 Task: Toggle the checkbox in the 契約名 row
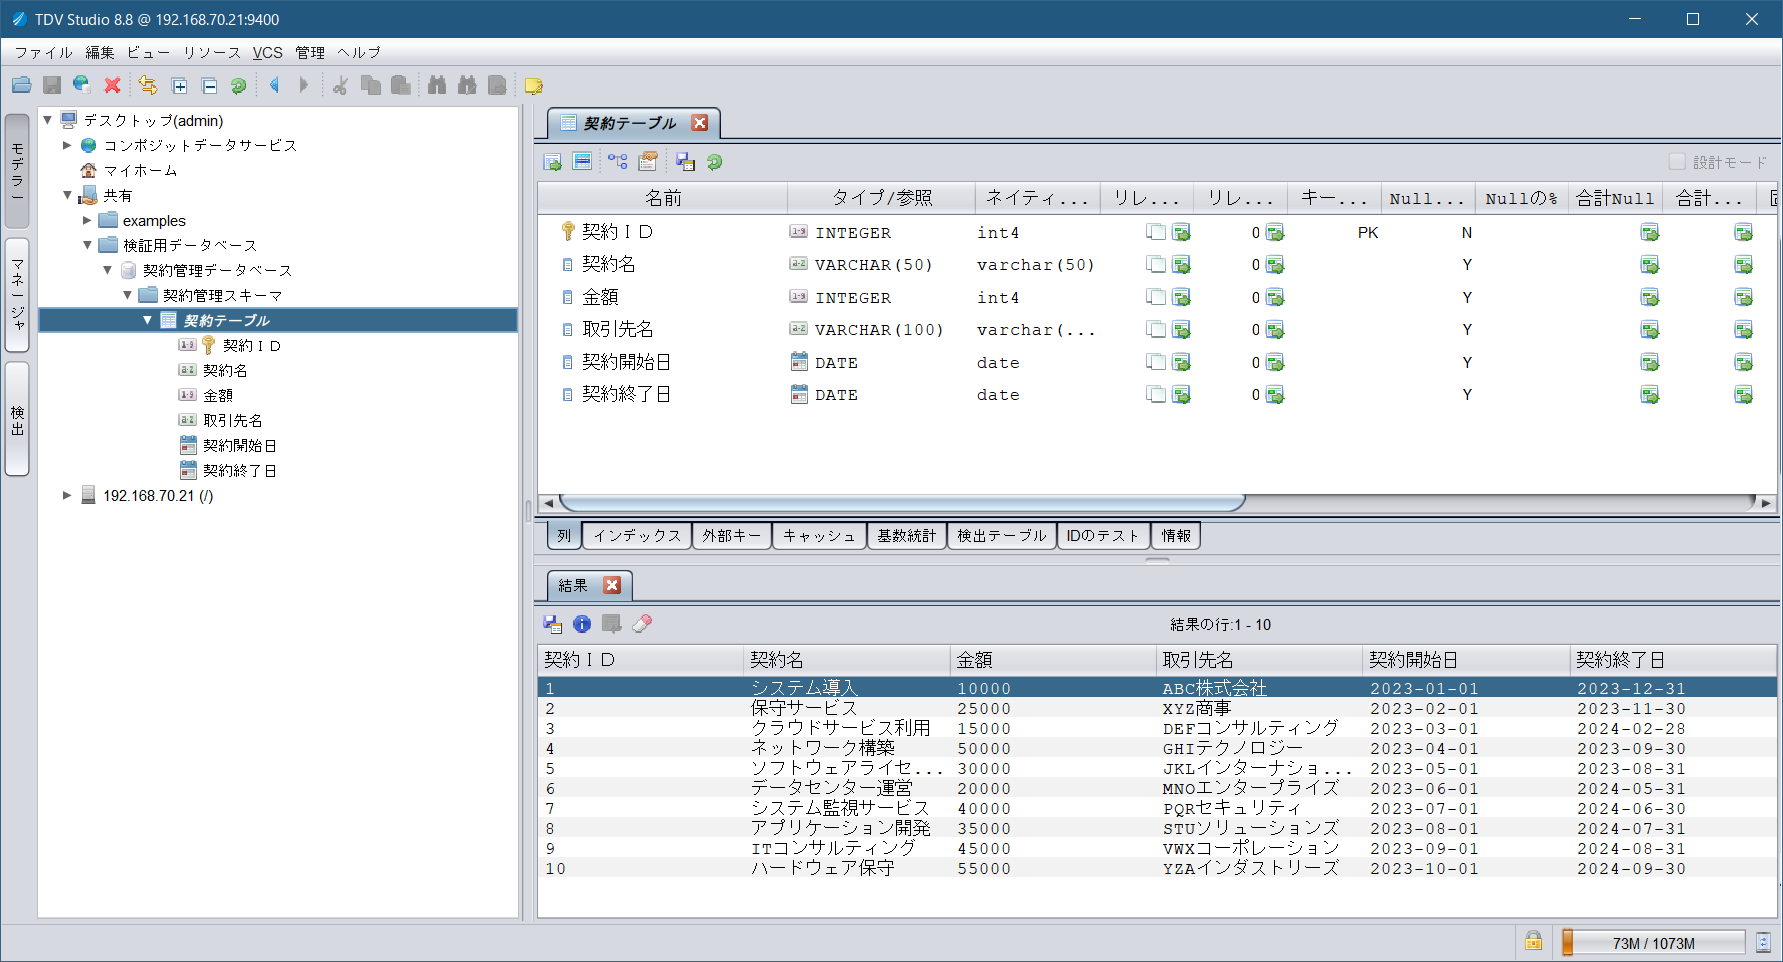[1156, 265]
